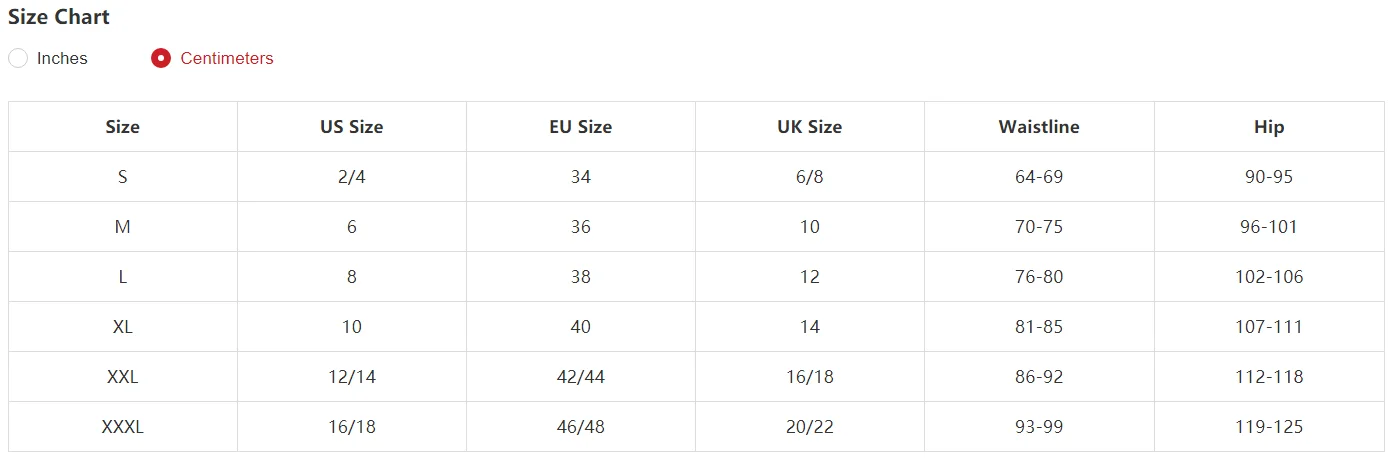Click the size M row cell

[x=123, y=227]
